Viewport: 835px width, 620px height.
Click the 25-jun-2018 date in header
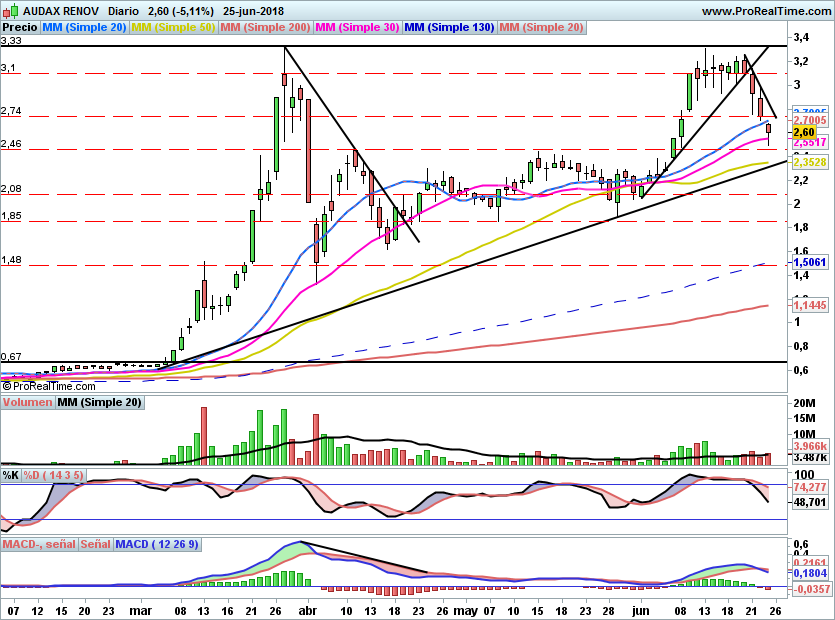(253, 11)
